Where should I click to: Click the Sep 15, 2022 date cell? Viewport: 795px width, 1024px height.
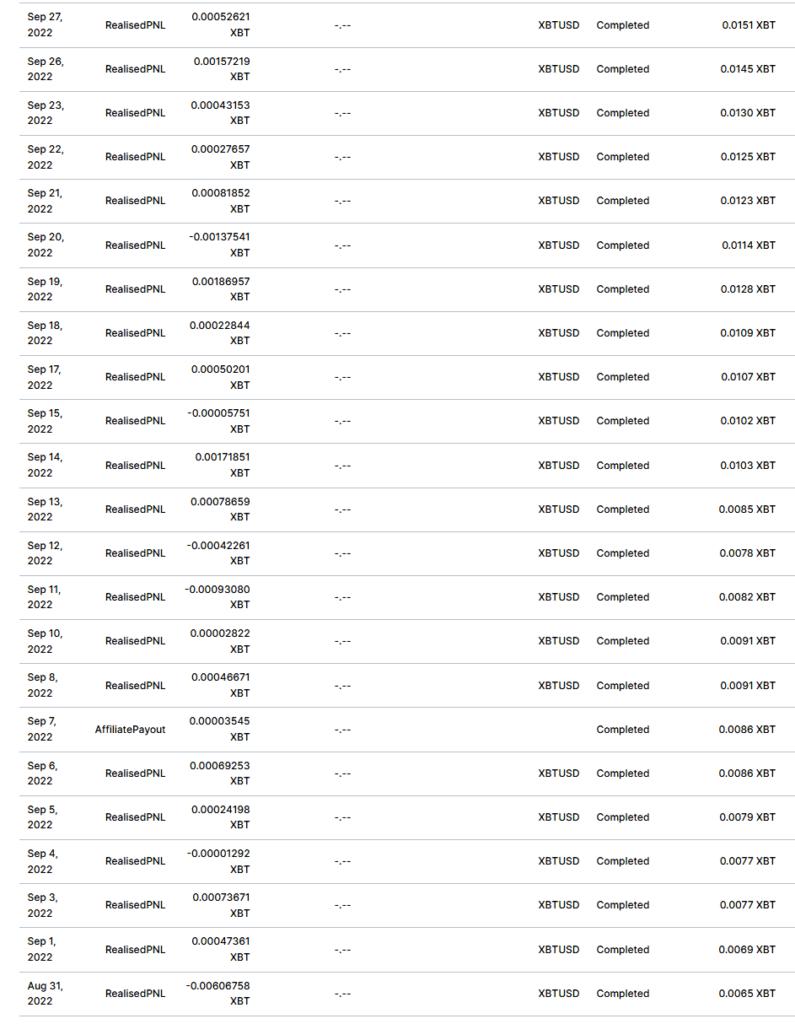click(45, 421)
